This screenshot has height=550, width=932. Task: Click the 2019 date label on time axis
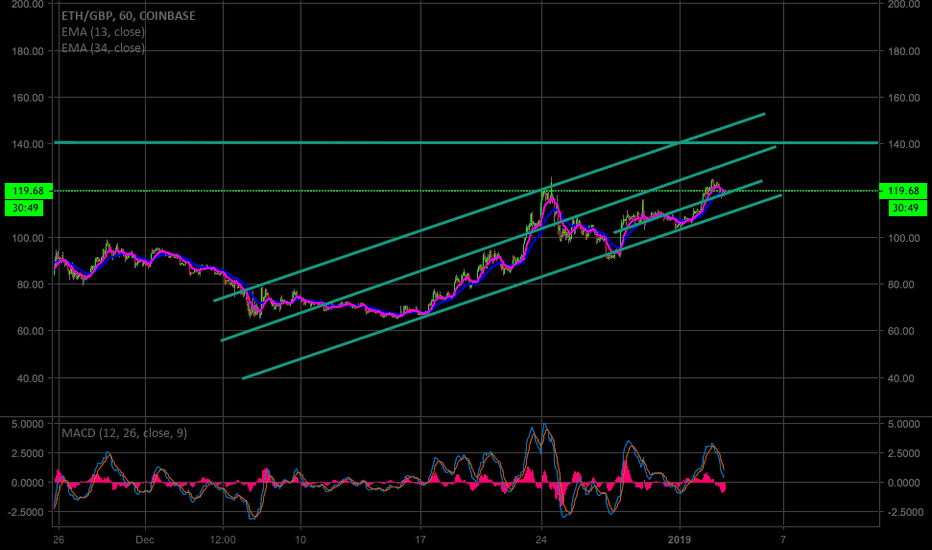[x=679, y=540]
